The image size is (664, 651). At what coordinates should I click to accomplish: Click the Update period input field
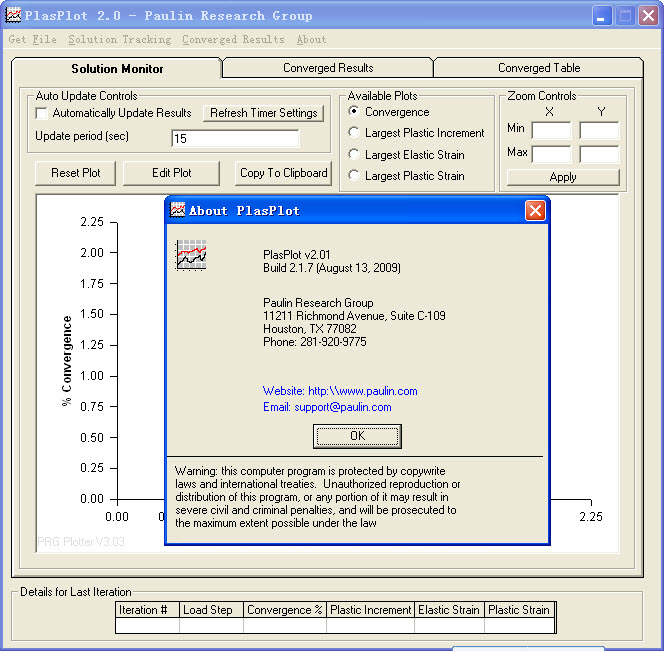pyautogui.click(x=235, y=139)
